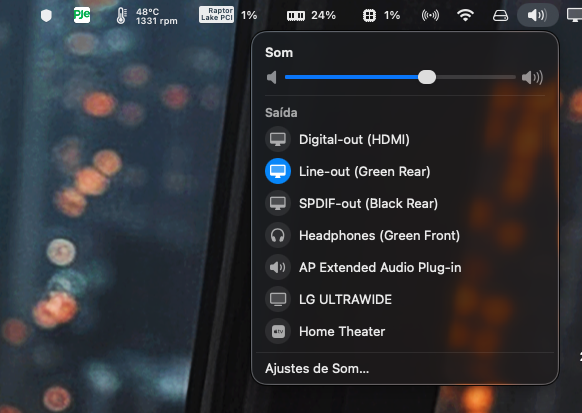Click the CPU chip usage icon
This screenshot has height=413, width=582.
pyautogui.click(x=369, y=16)
